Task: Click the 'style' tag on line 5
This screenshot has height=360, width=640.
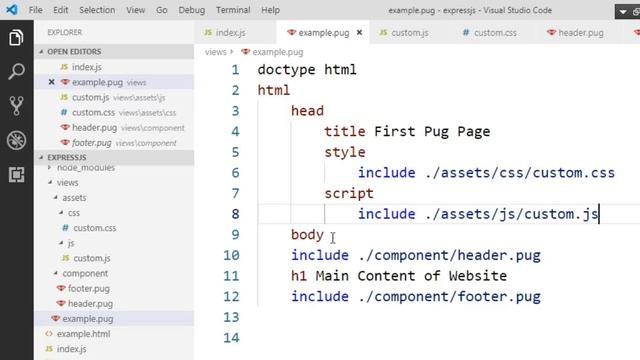Action: pyautogui.click(x=345, y=152)
